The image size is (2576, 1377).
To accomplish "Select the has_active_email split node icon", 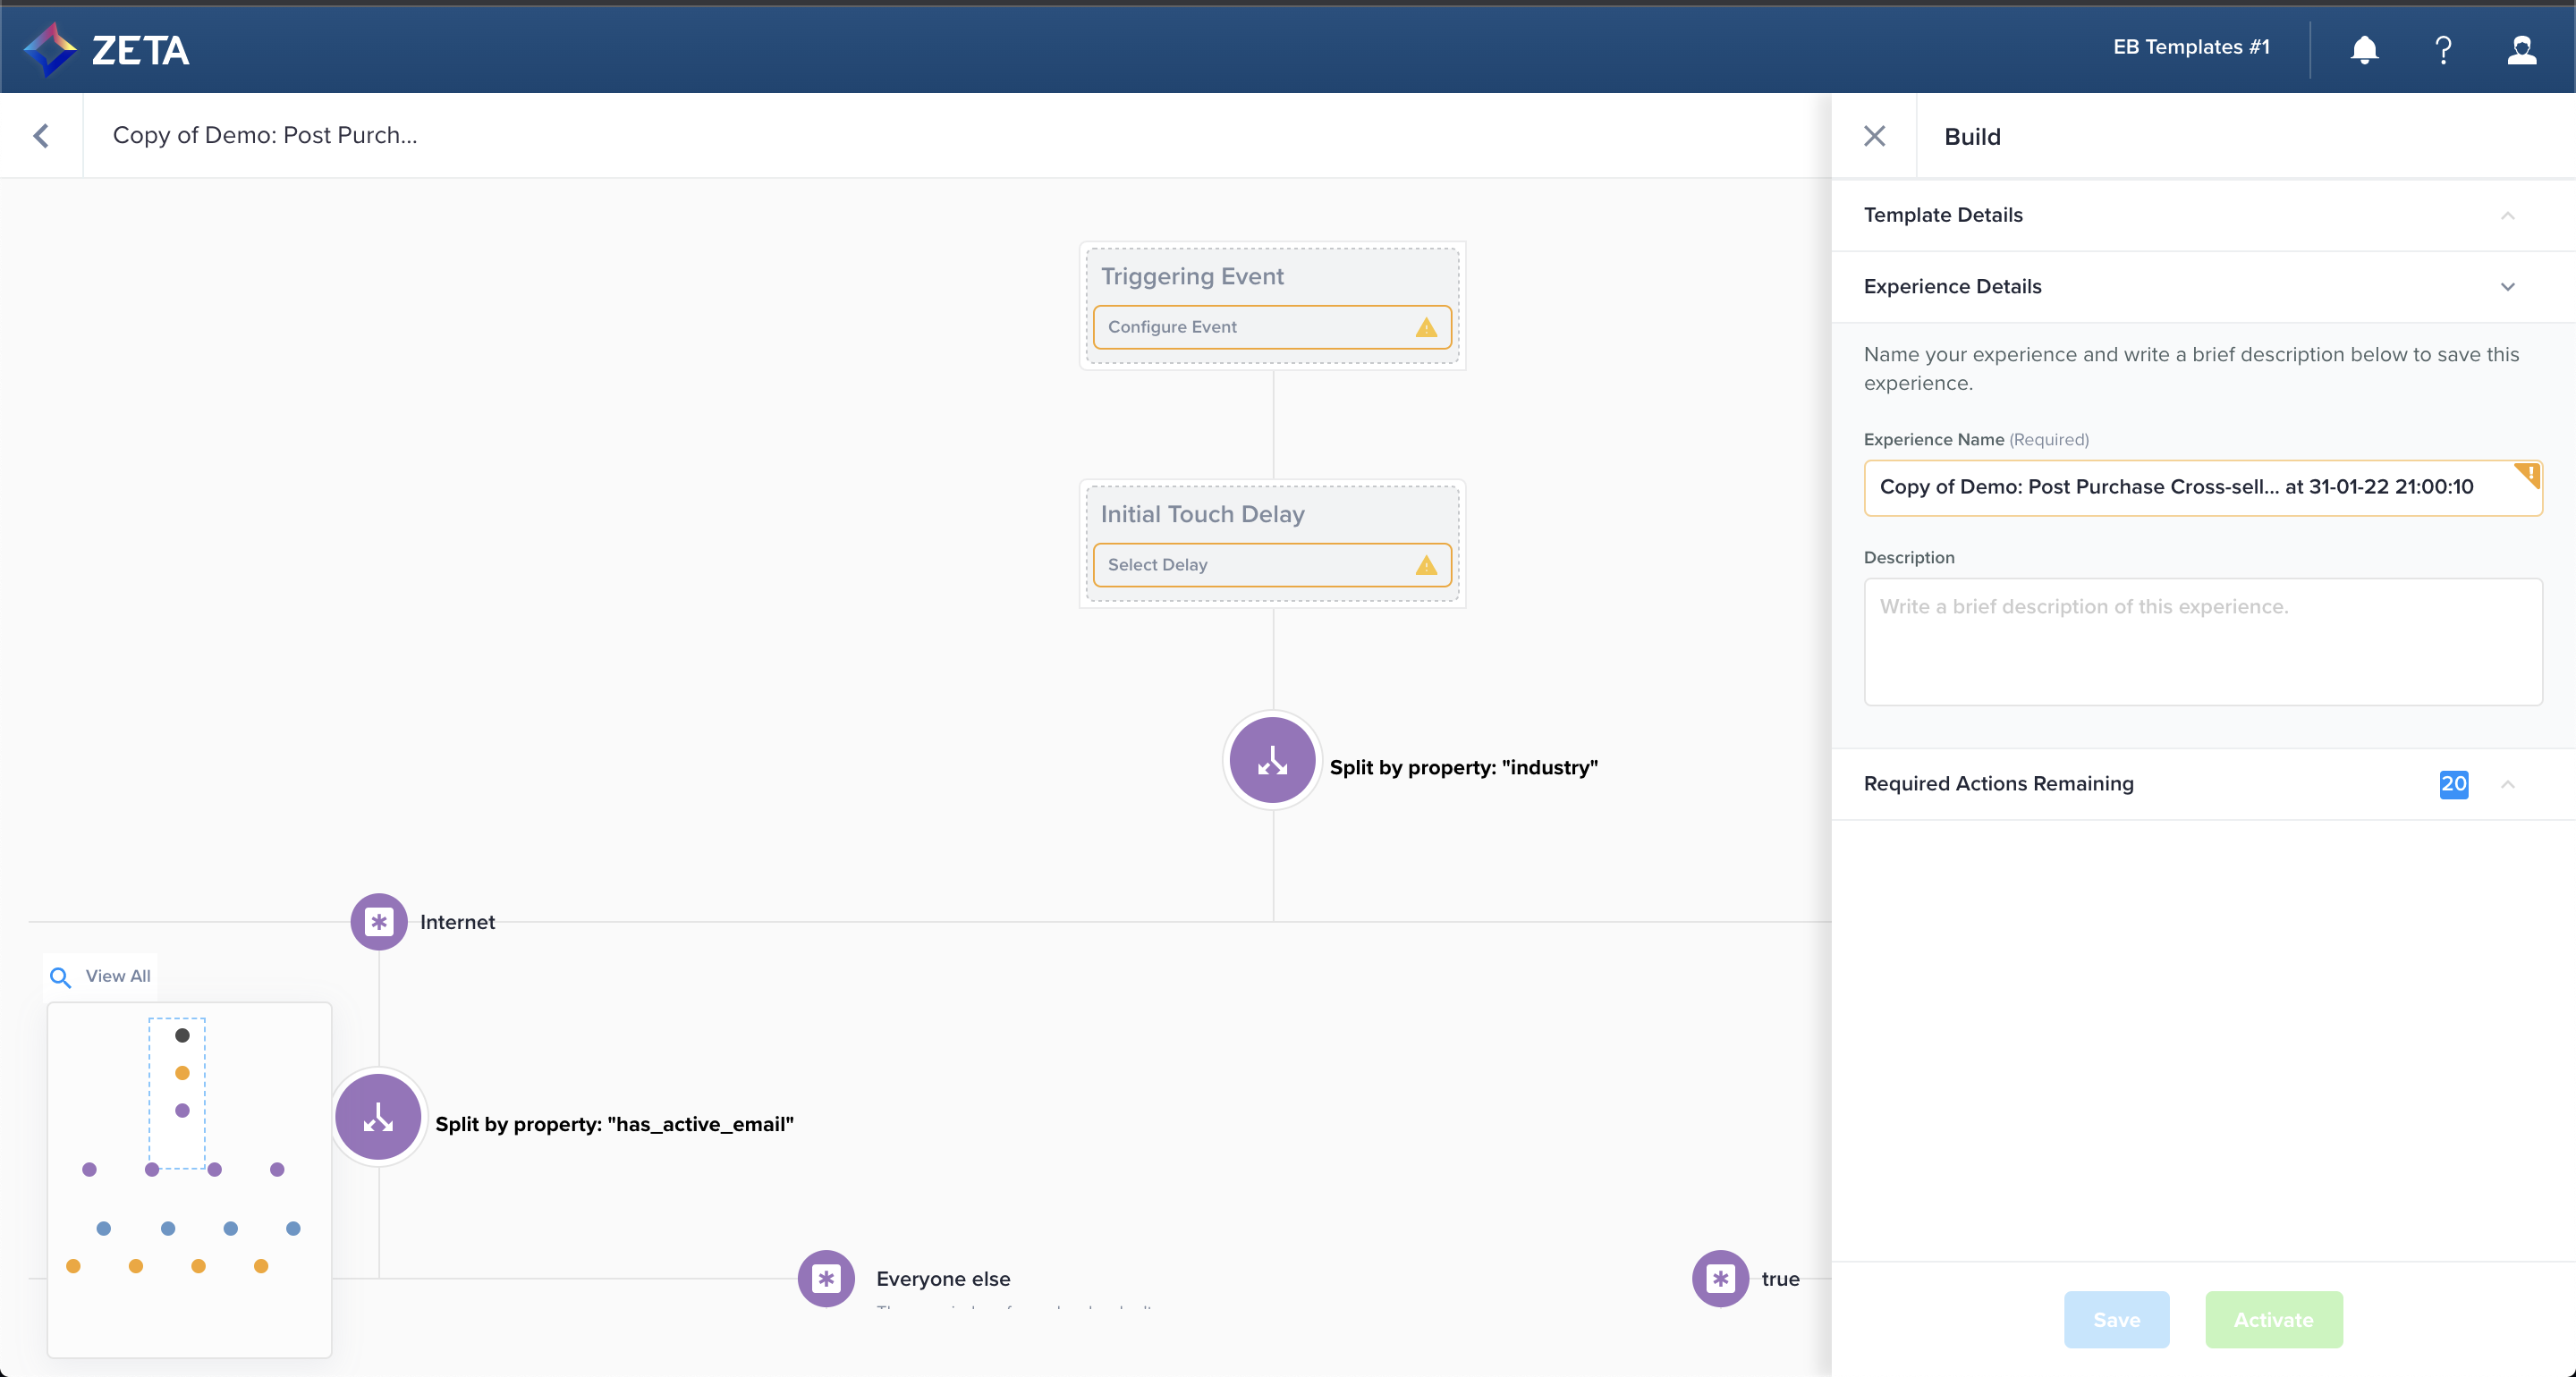I will (x=378, y=1117).
